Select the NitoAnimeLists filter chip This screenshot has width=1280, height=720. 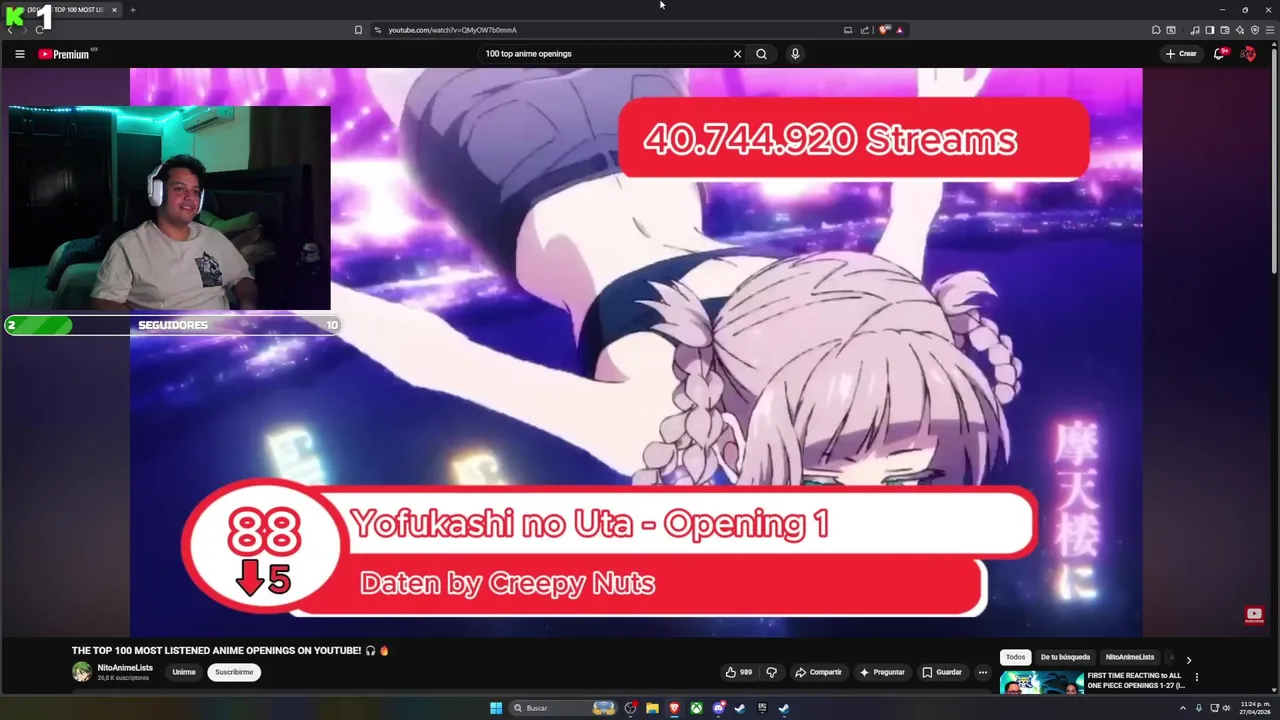1130,657
